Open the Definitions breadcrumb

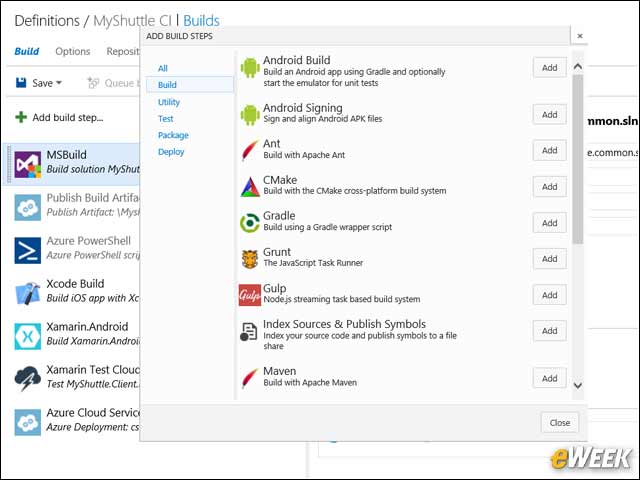[47, 21]
